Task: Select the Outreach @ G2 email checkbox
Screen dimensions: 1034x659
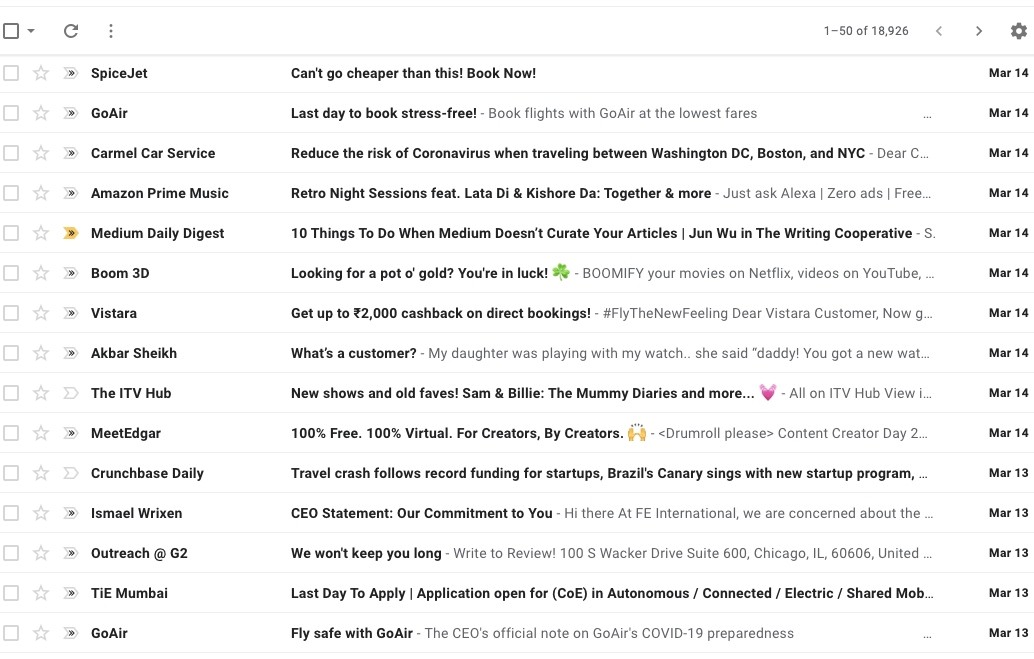Action: click(x=11, y=553)
